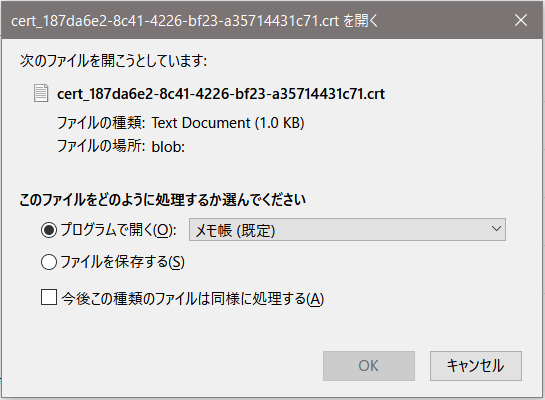Screen dimensions: 545x400
Task: Select the プログラムで開く radio button
Action: (x=49, y=230)
